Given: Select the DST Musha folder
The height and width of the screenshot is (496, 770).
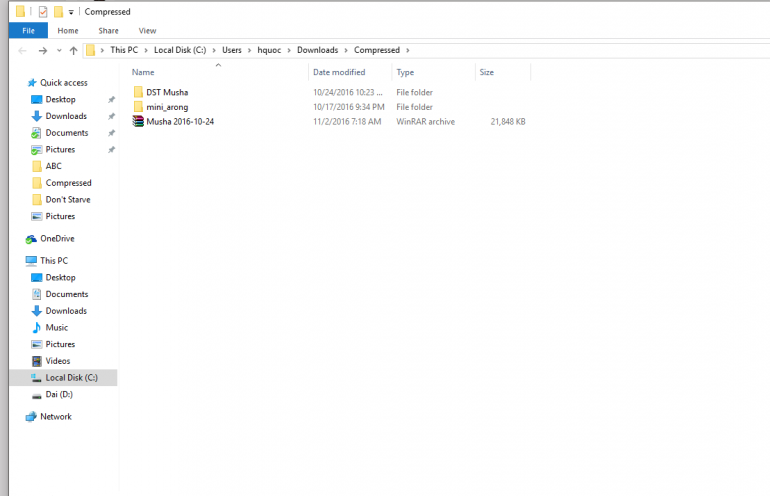Looking at the screenshot, I should (166, 92).
